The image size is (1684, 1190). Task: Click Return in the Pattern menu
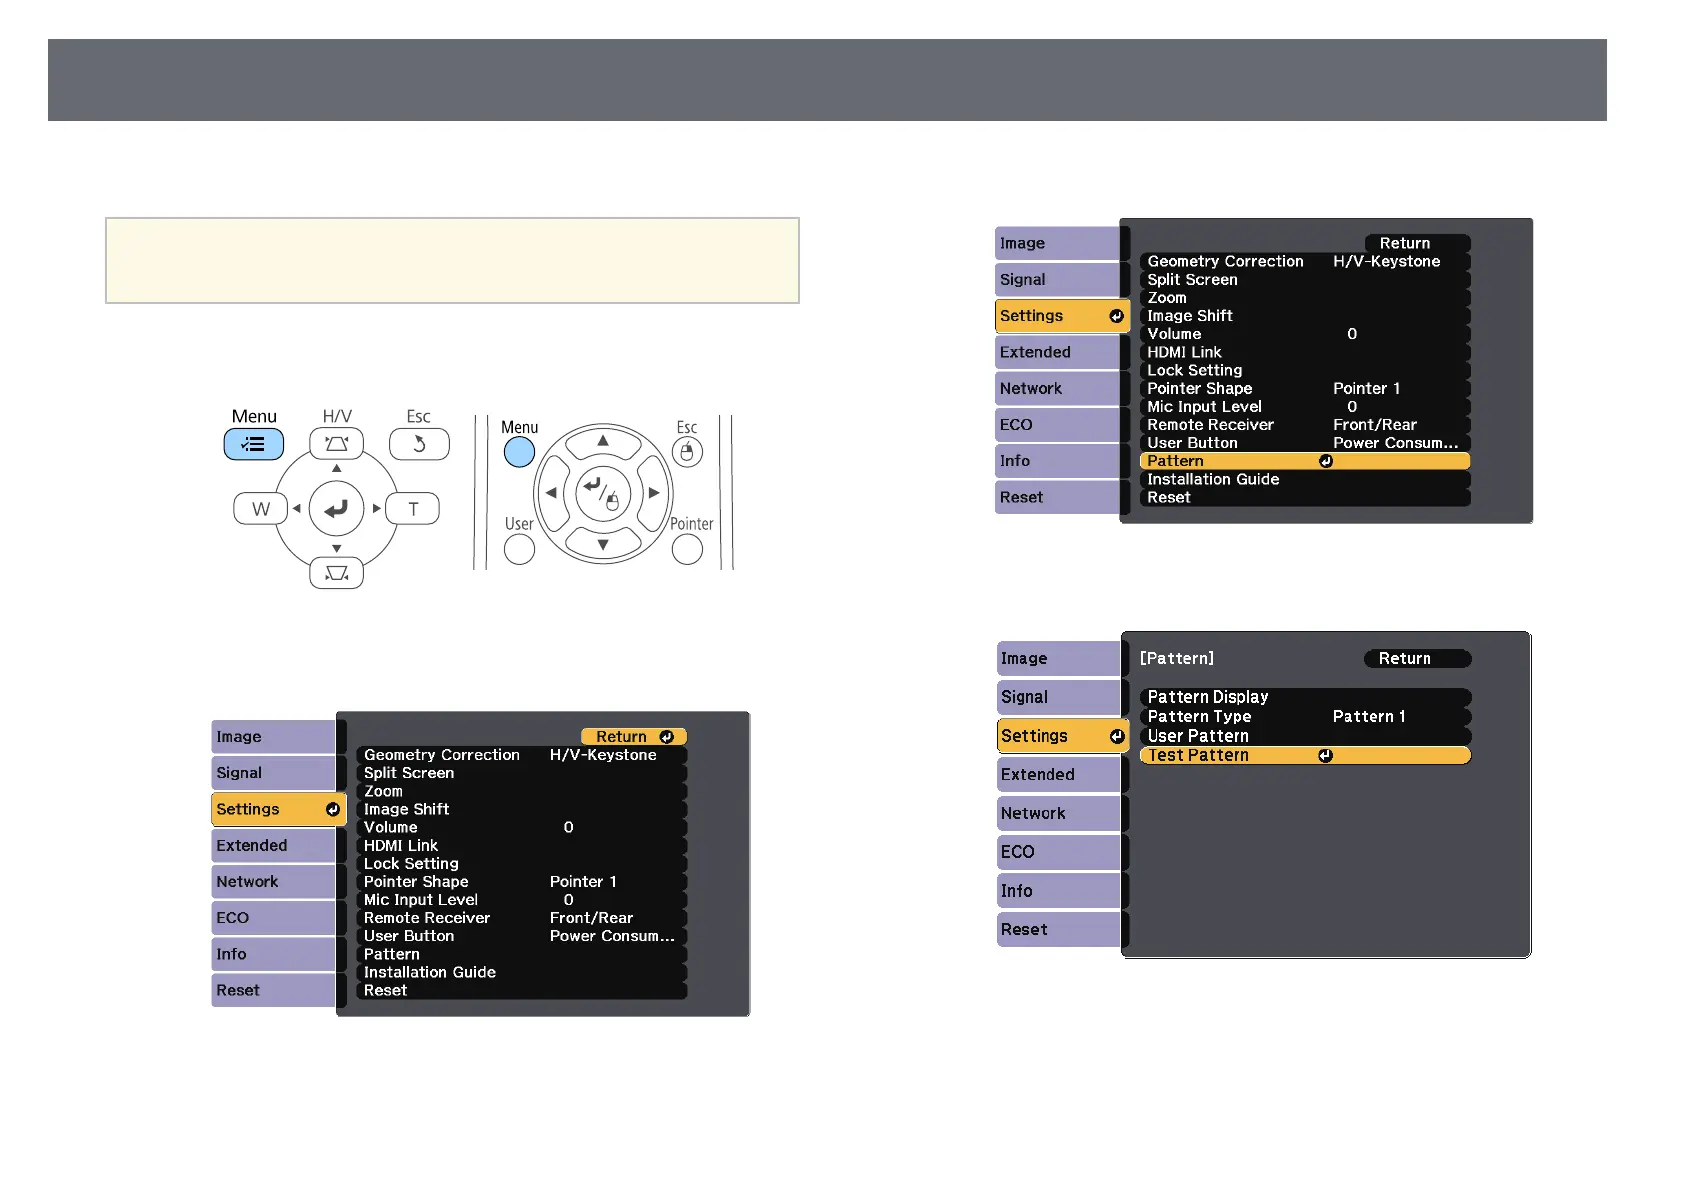1418,659
